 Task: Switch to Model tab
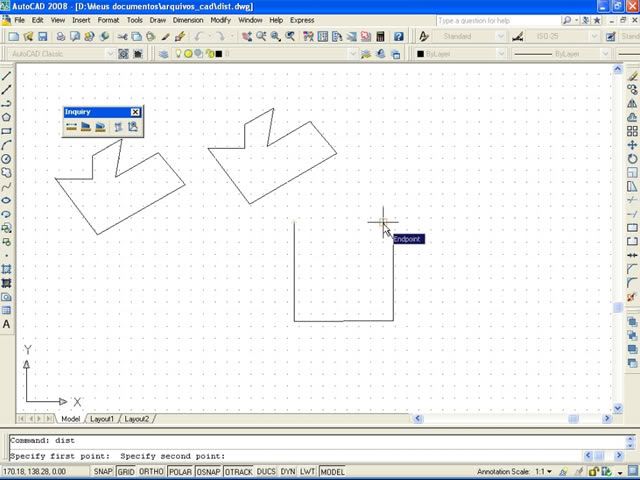[x=70, y=419]
